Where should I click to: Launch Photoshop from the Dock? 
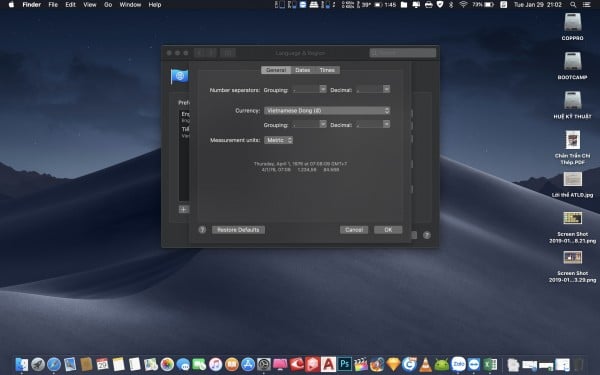click(x=344, y=364)
